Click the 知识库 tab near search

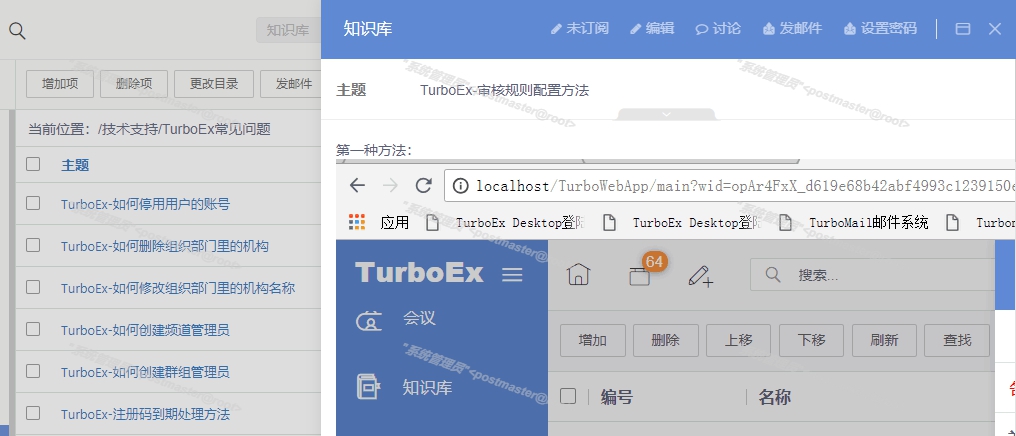[288, 30]
